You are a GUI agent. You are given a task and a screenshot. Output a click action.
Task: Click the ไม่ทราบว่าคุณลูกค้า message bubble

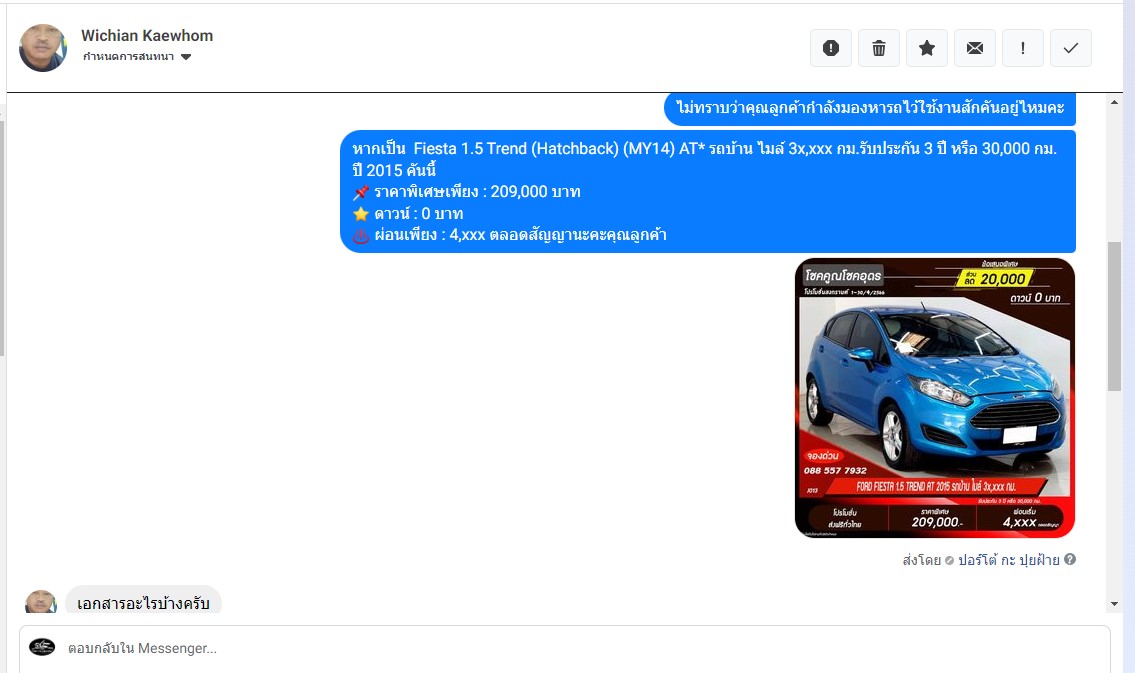(x=870, y=109)
